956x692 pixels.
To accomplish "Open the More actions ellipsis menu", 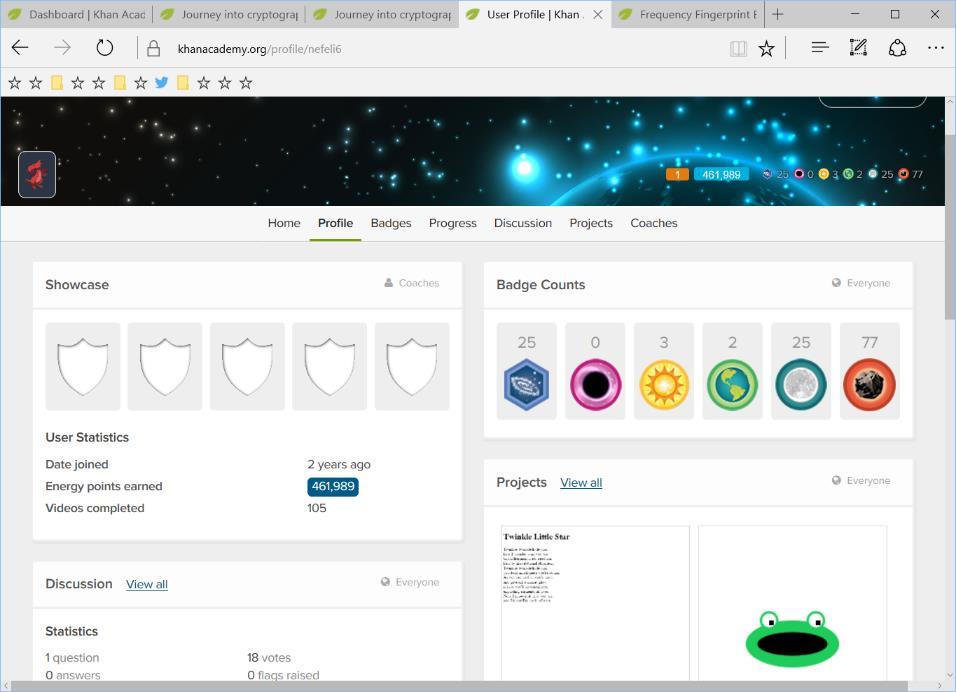I will click(935, 48).
